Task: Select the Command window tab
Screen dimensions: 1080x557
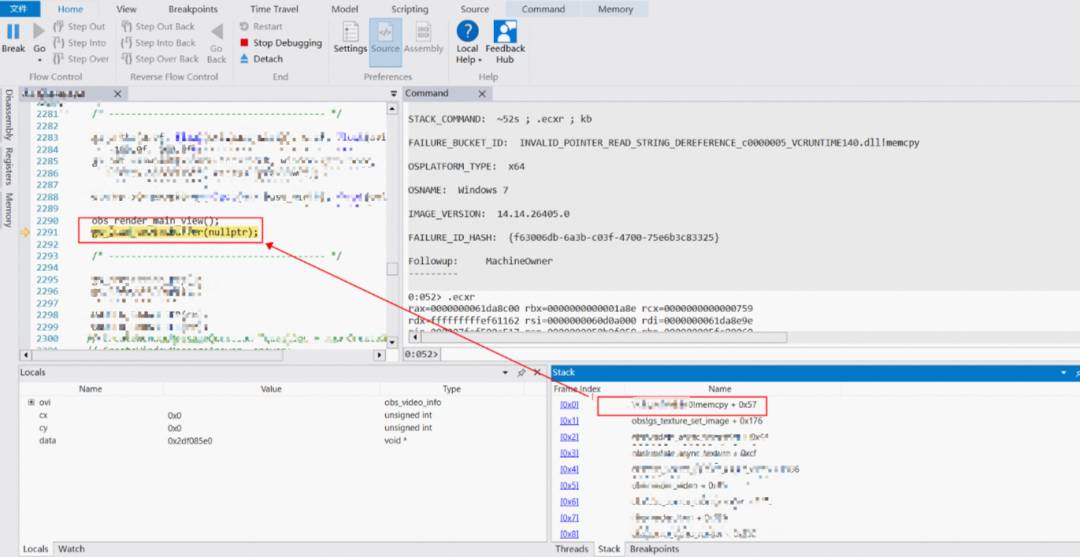Action: pyautogui.click(x=427, y=94)
